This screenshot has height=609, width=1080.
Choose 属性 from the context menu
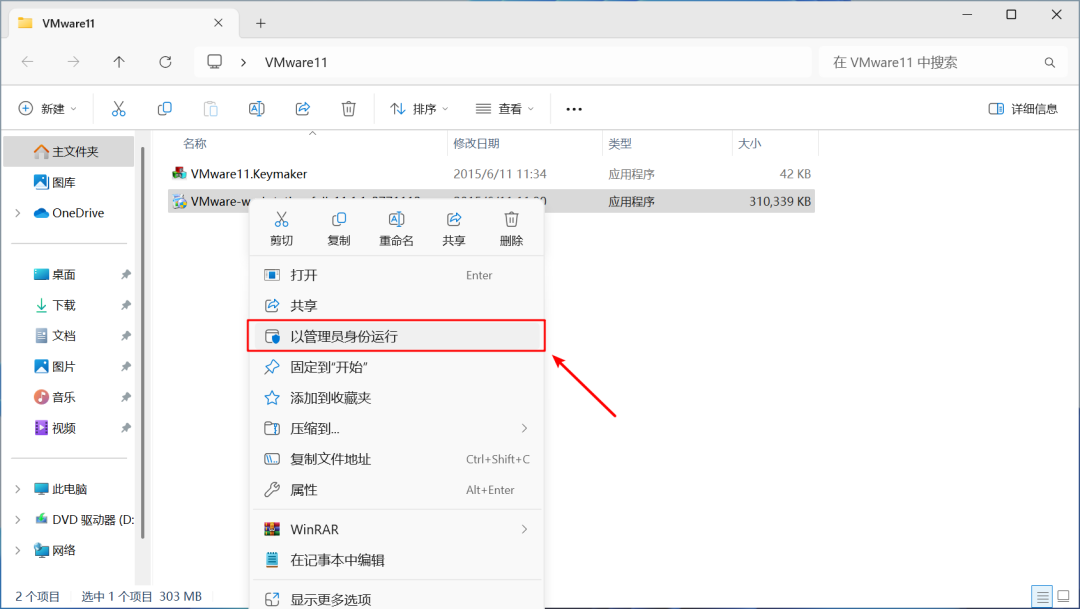point(397,490)
